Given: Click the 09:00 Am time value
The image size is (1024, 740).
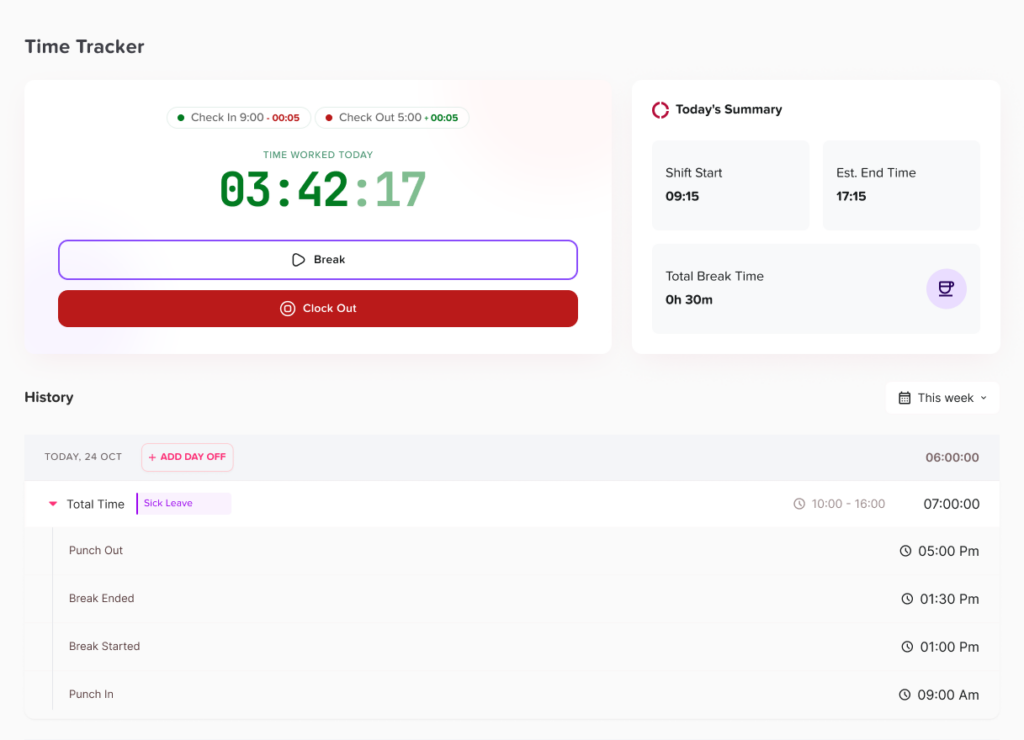Looking at the screenshot, I should (948, 695).
